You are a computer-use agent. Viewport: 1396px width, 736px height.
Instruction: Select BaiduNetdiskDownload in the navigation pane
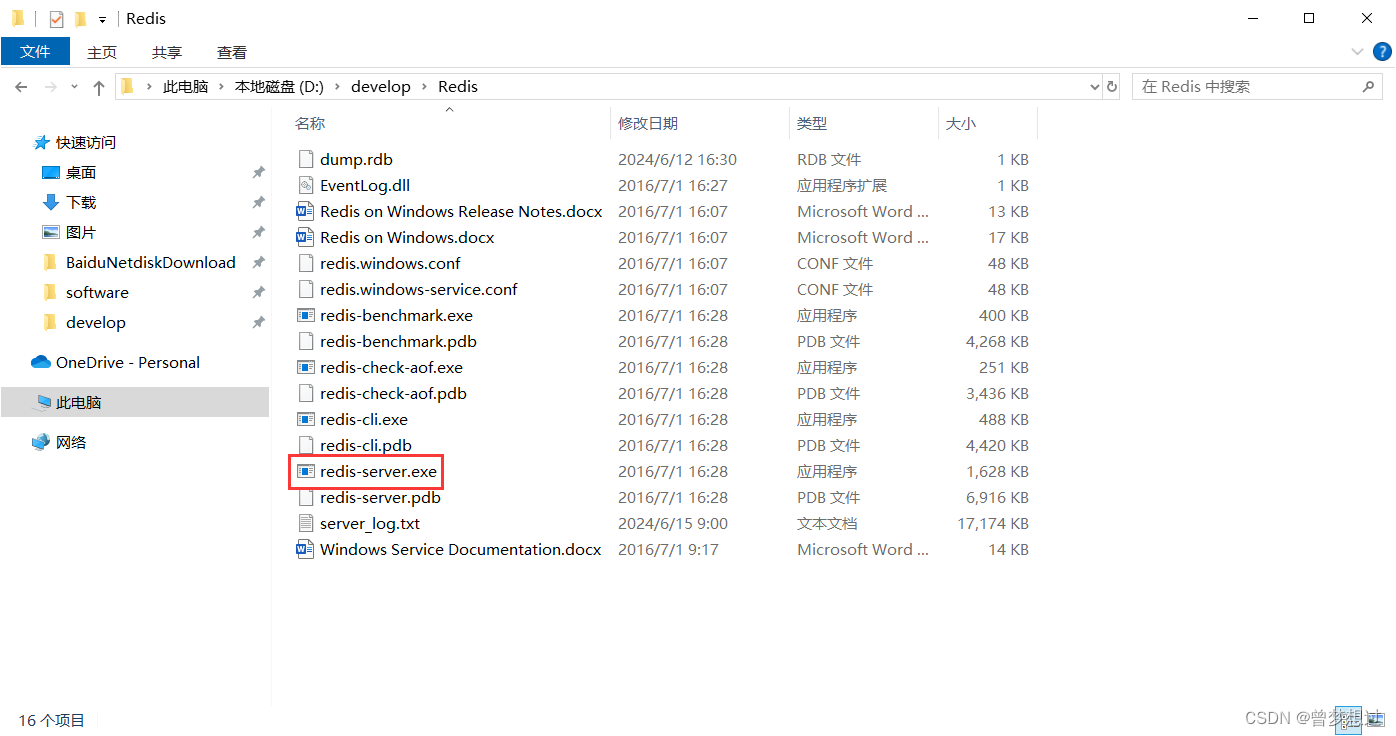(x=151, y=262)
